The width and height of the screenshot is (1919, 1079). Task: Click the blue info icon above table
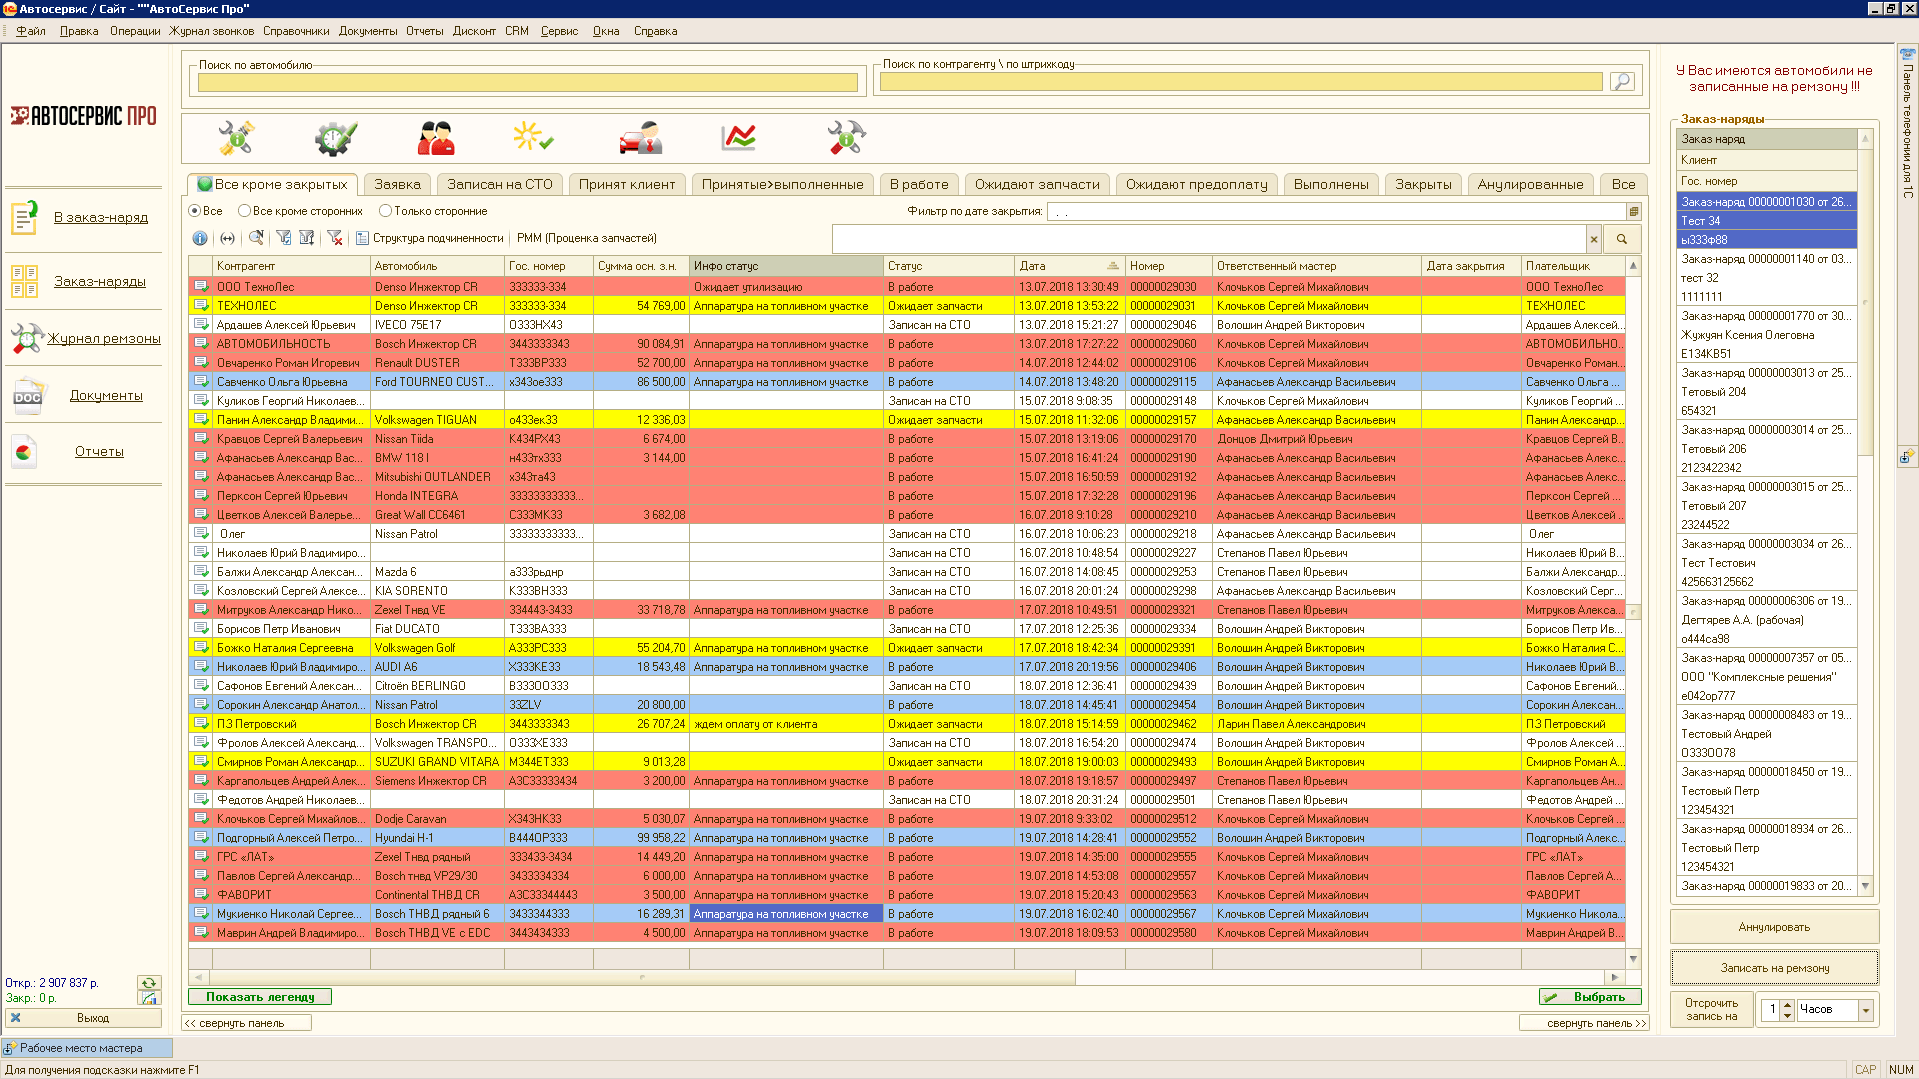pyautogui.click(x=200, y=238)
